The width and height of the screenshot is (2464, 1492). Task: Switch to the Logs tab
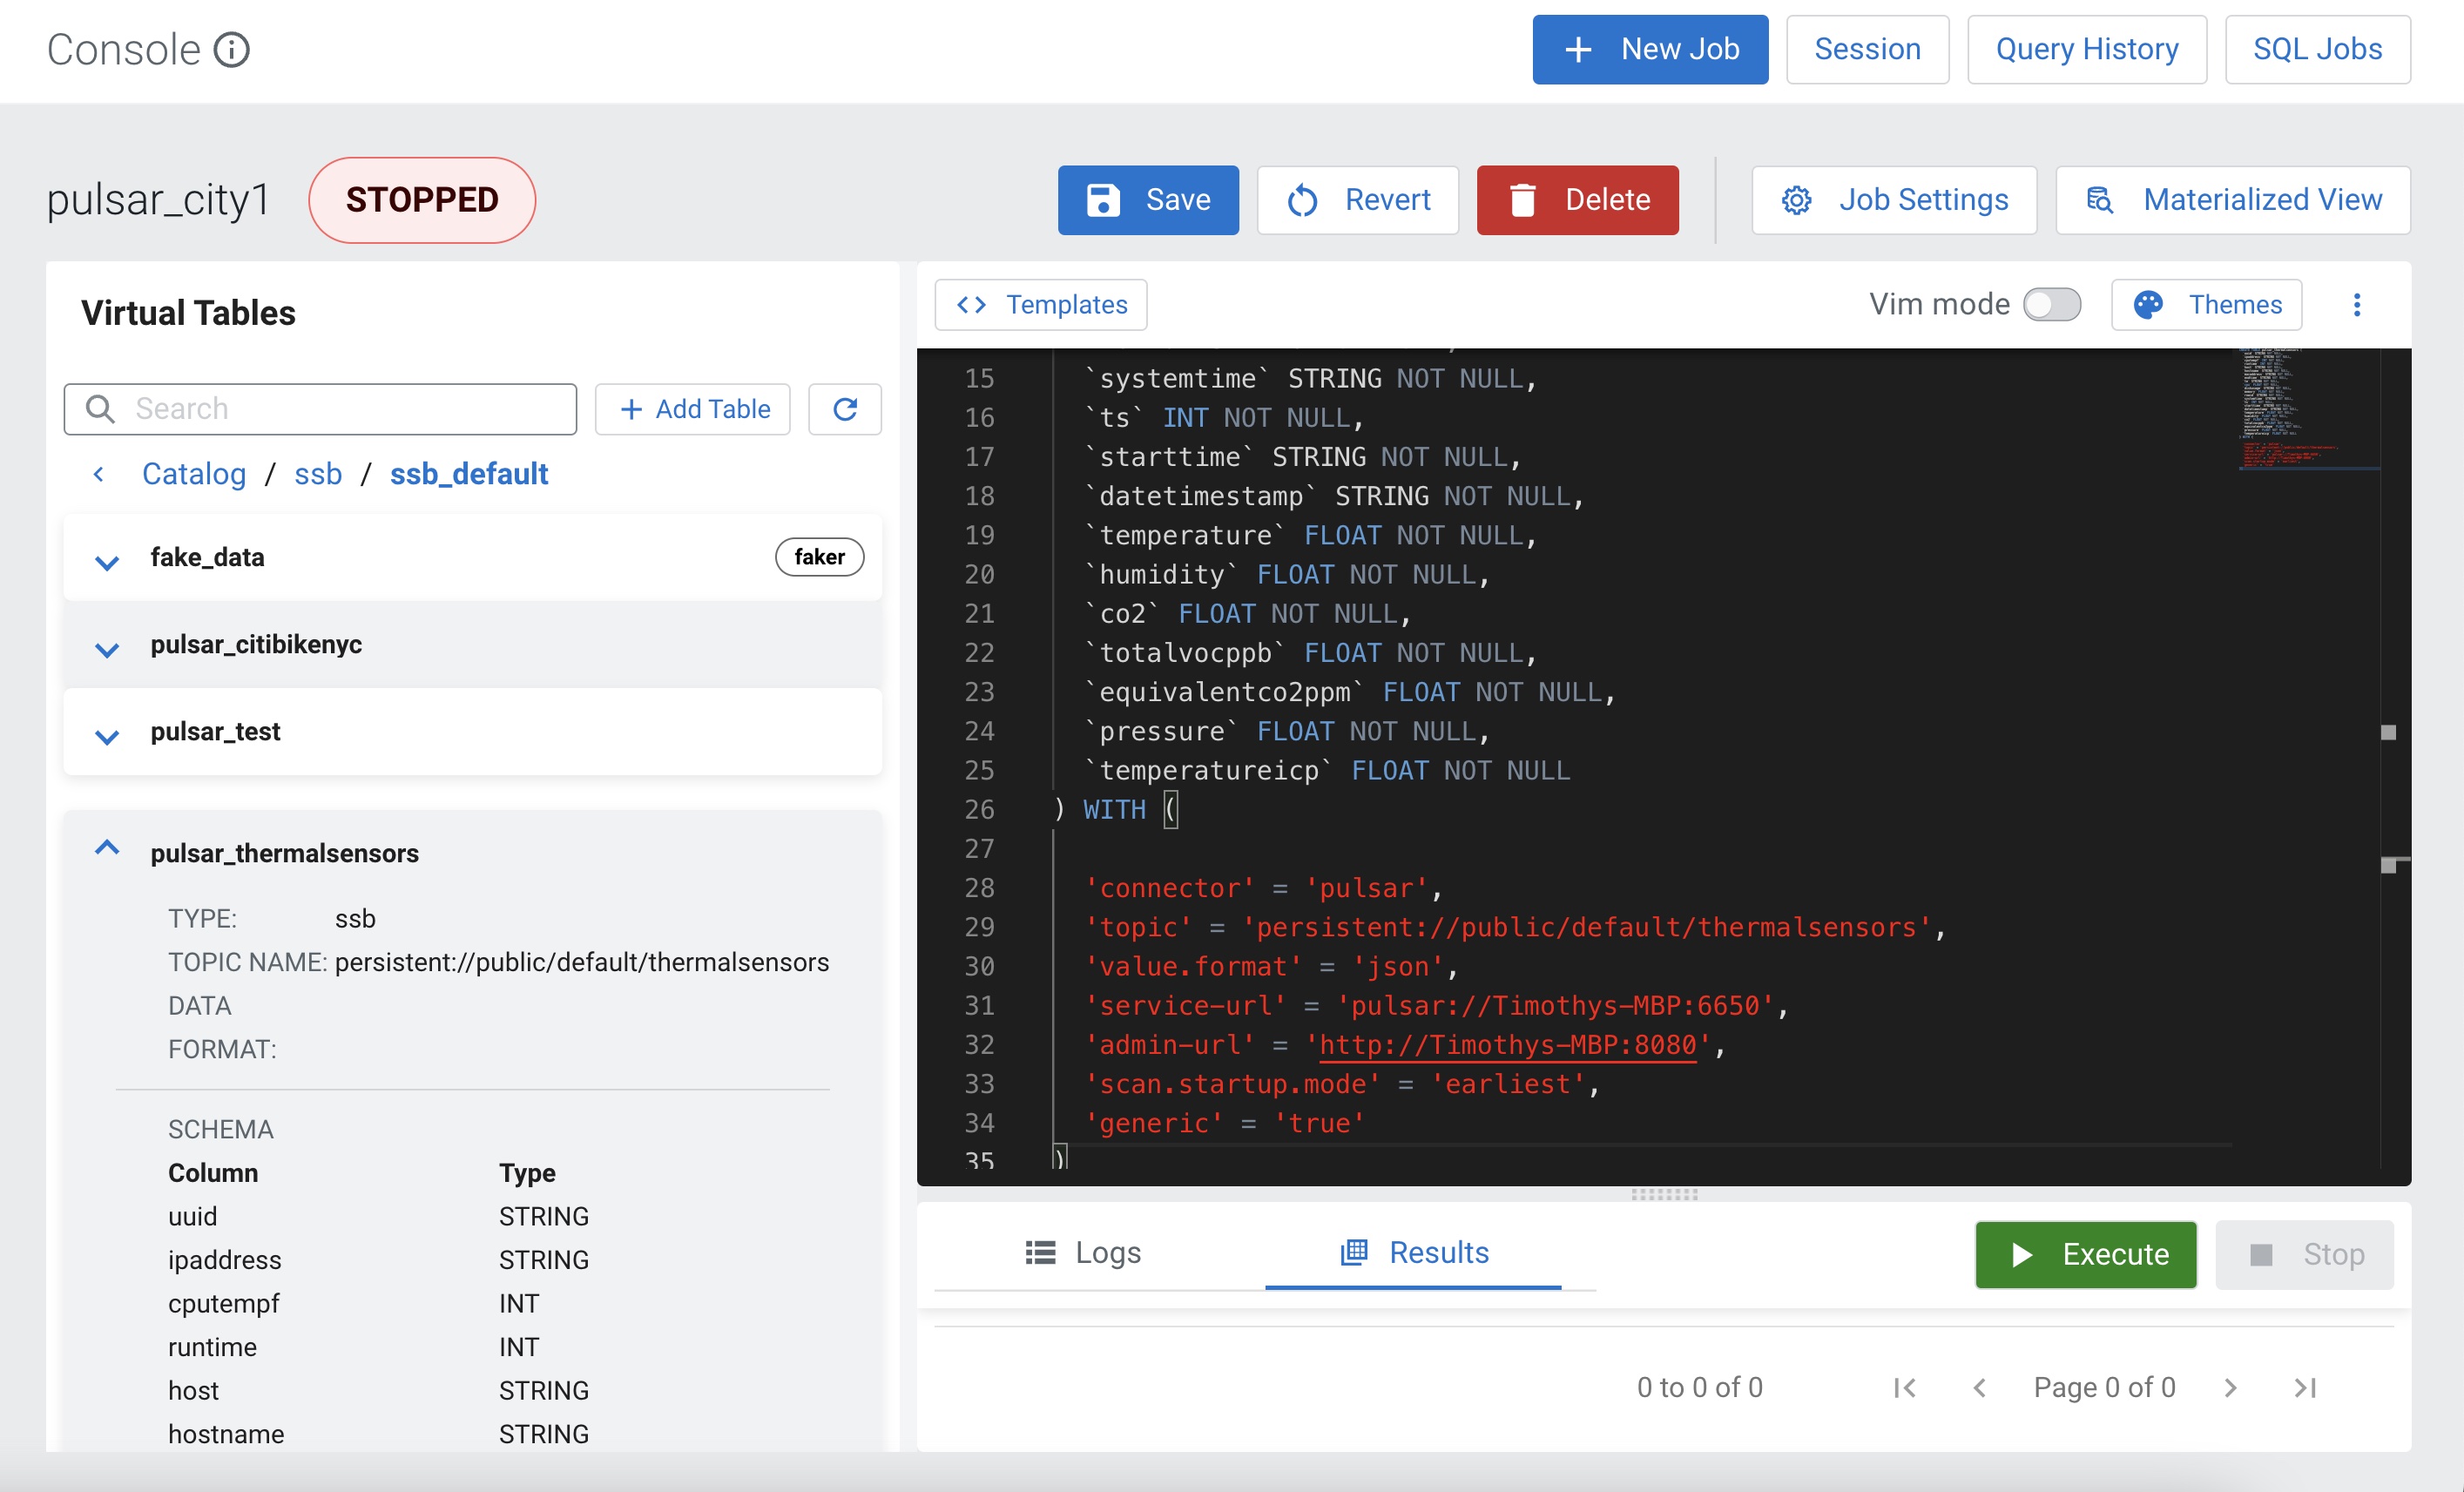coord(1083,1252)
